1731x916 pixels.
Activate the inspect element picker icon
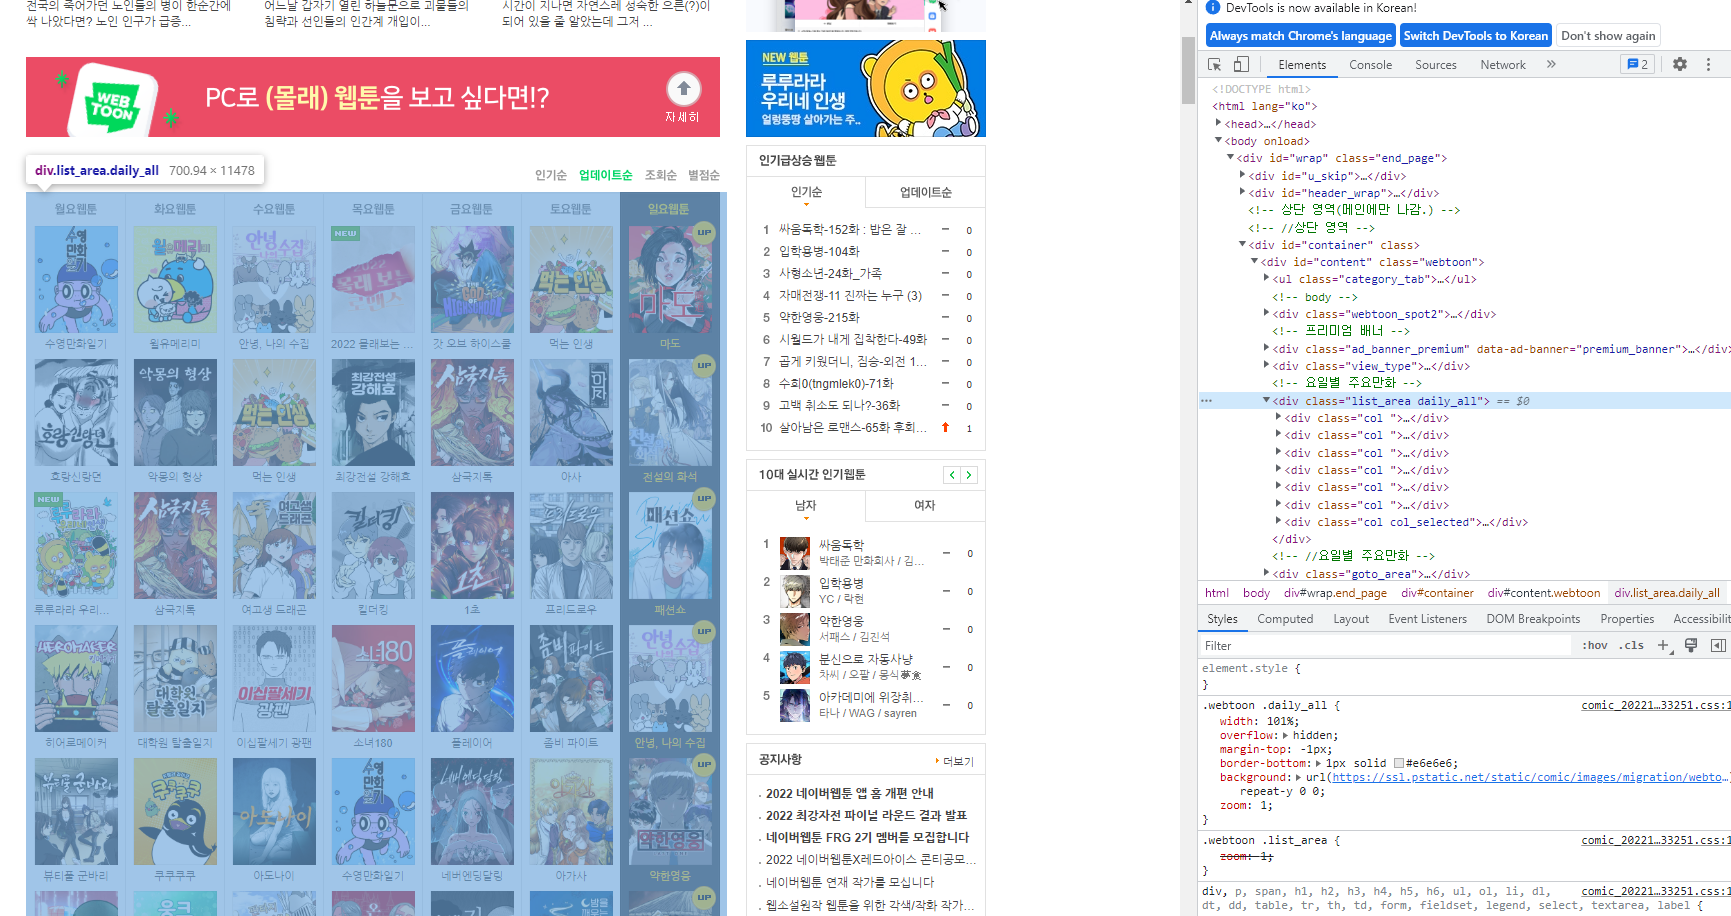[x=1214, y=64]
